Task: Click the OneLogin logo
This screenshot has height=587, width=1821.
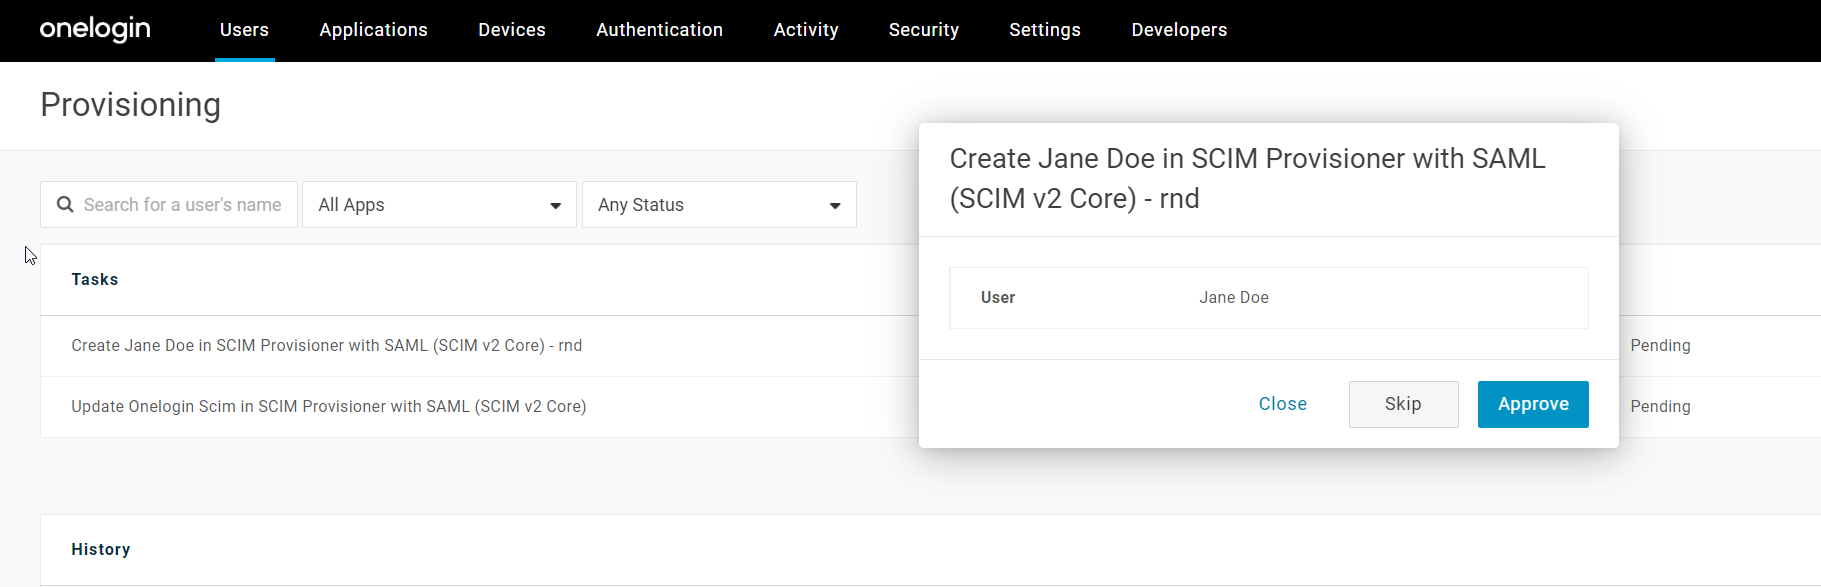Action: click(95, 30)
